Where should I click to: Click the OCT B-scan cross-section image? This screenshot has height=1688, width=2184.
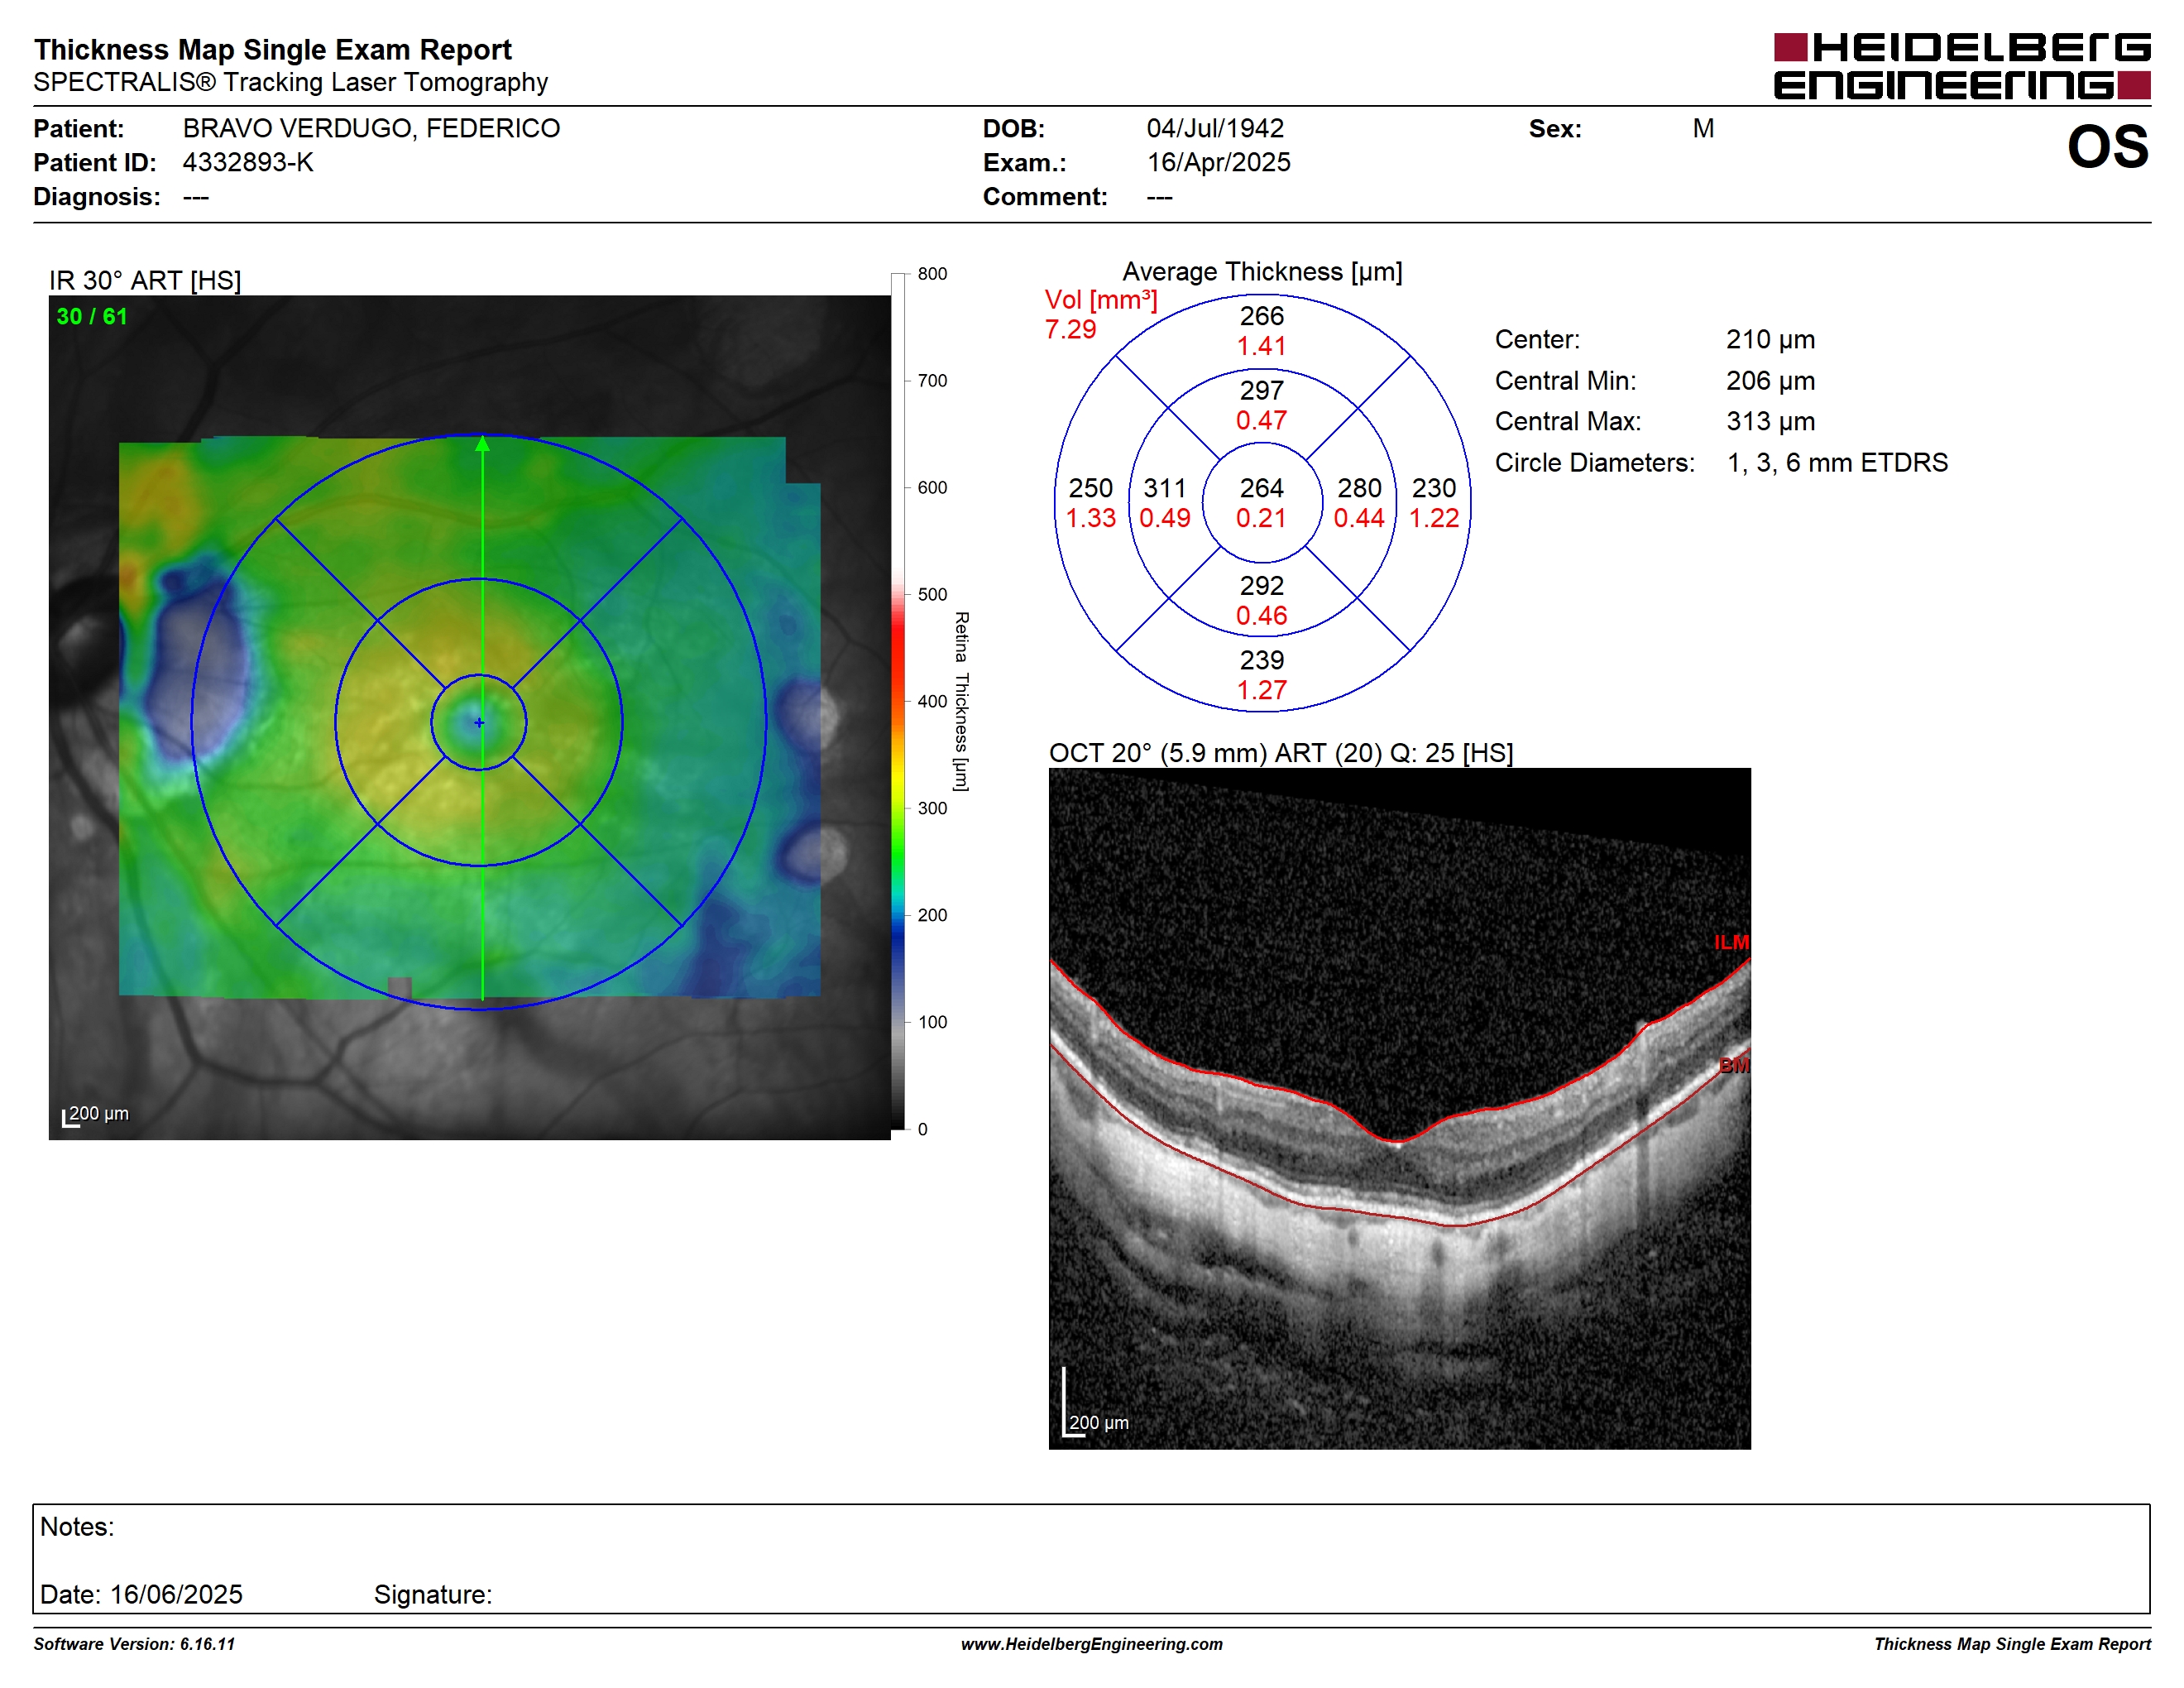(x=1399, y=1108)
